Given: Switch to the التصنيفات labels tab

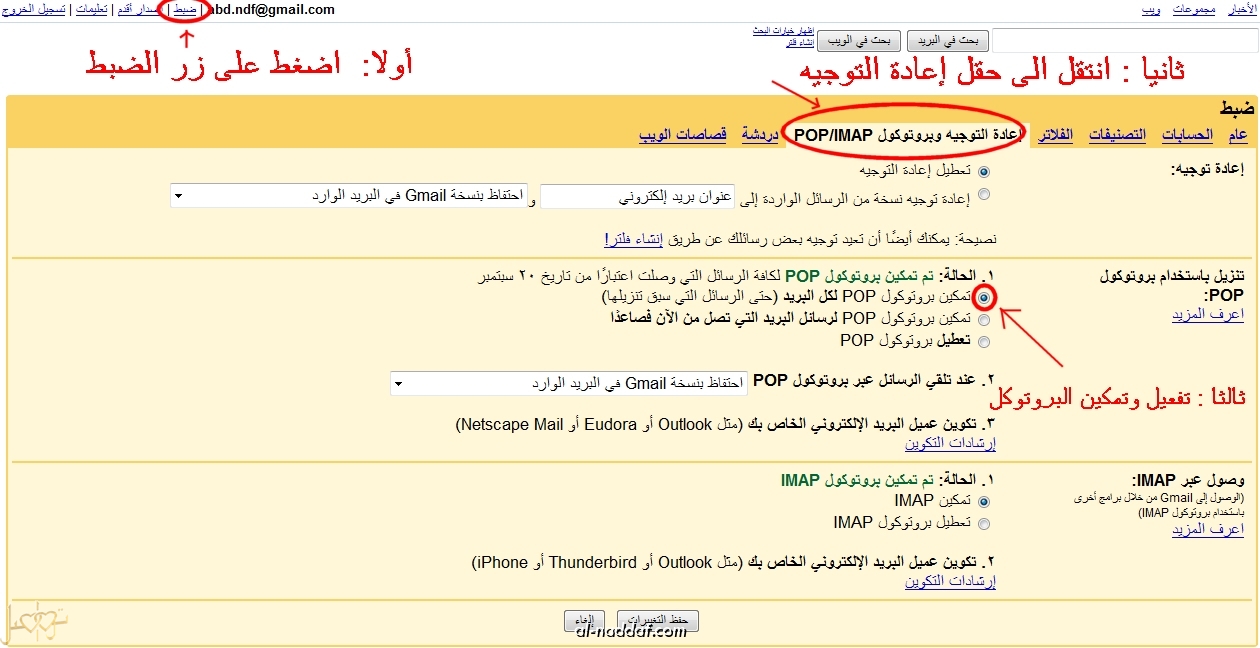Looking at the screenshot, I should pos(1117,135).
